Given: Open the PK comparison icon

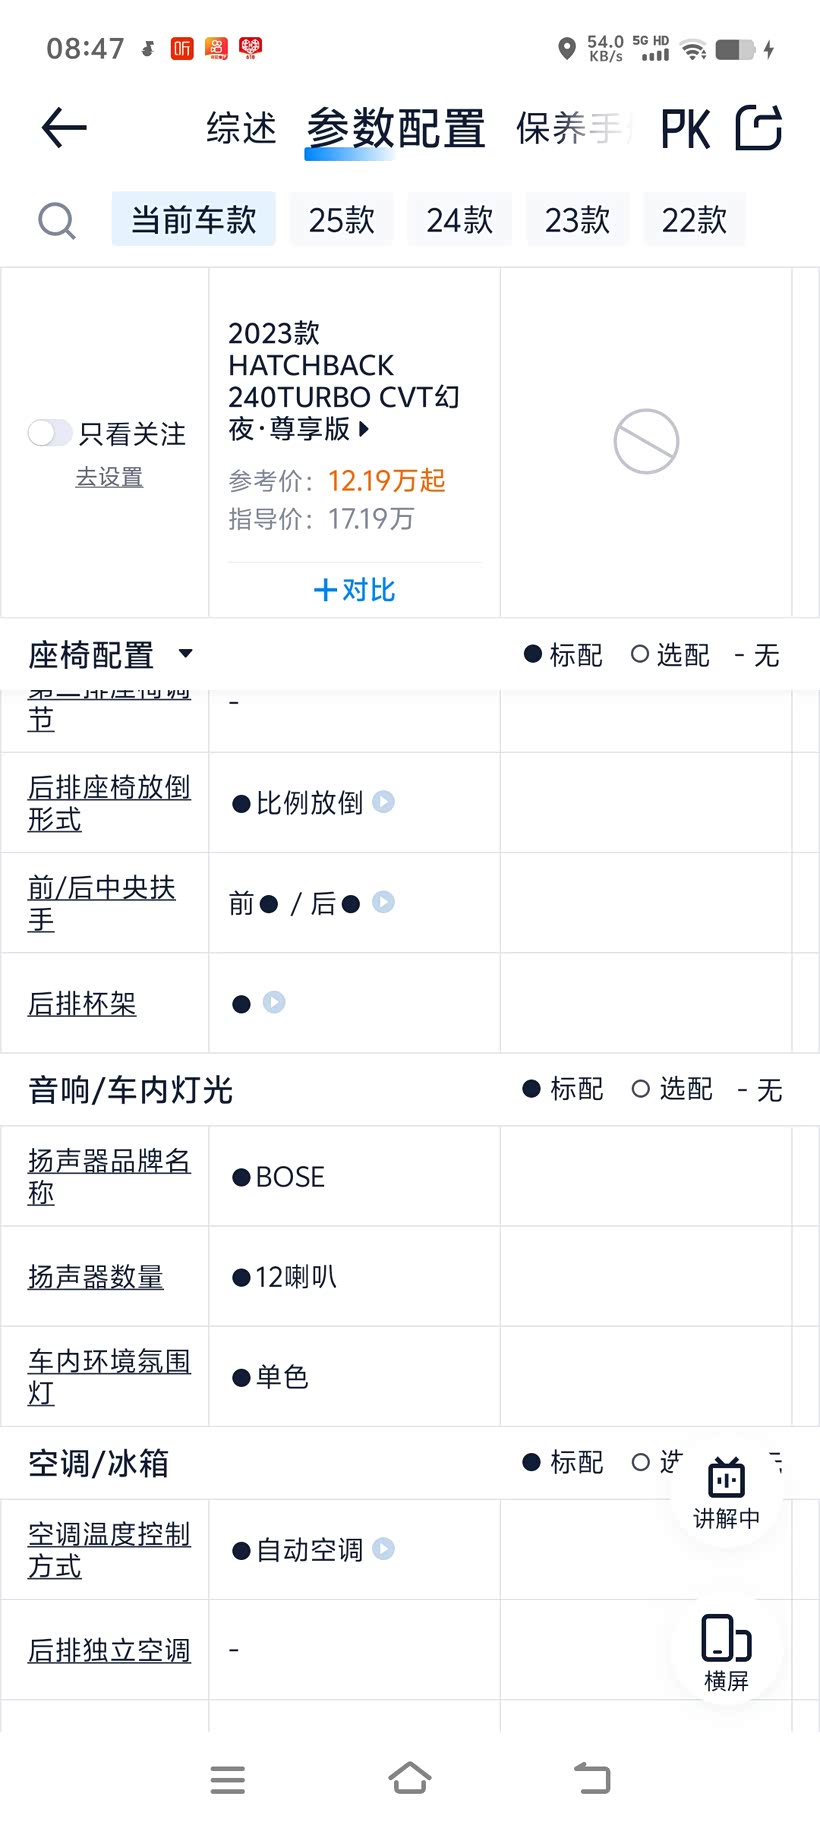Looking at the screenshot, I should tap(685, 129).
